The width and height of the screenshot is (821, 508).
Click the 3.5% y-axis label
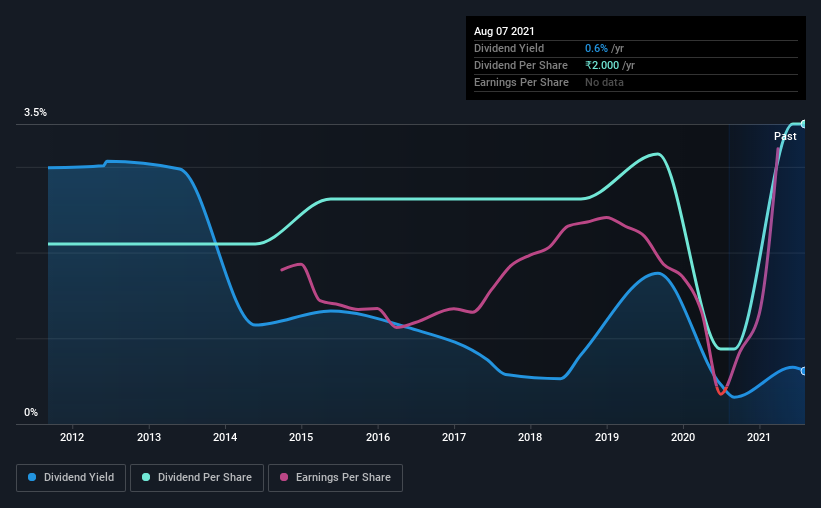[x=35, y=112]
